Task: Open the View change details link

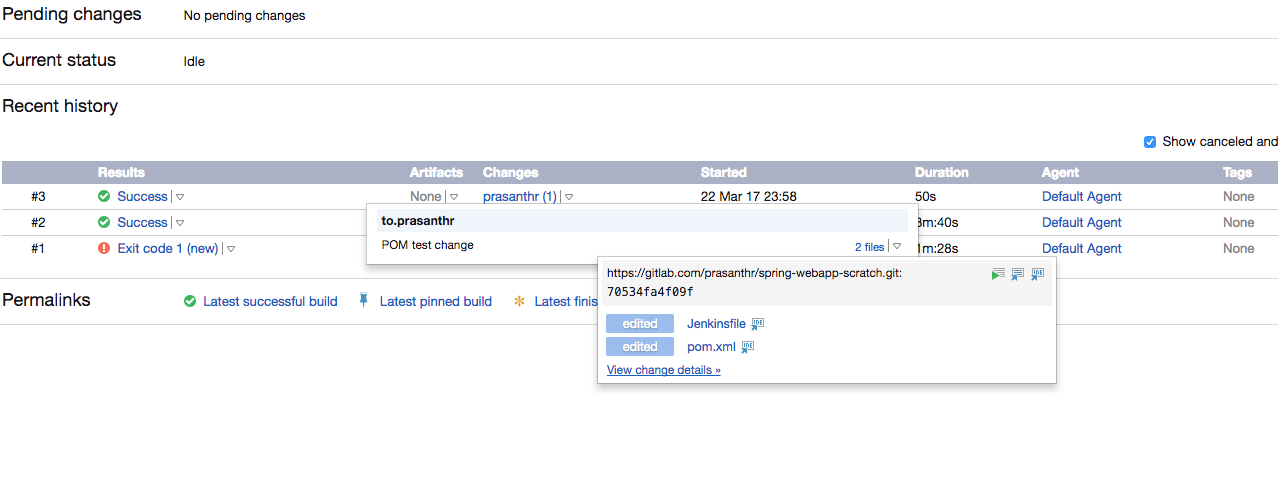Action: click(x=664, y=370)
